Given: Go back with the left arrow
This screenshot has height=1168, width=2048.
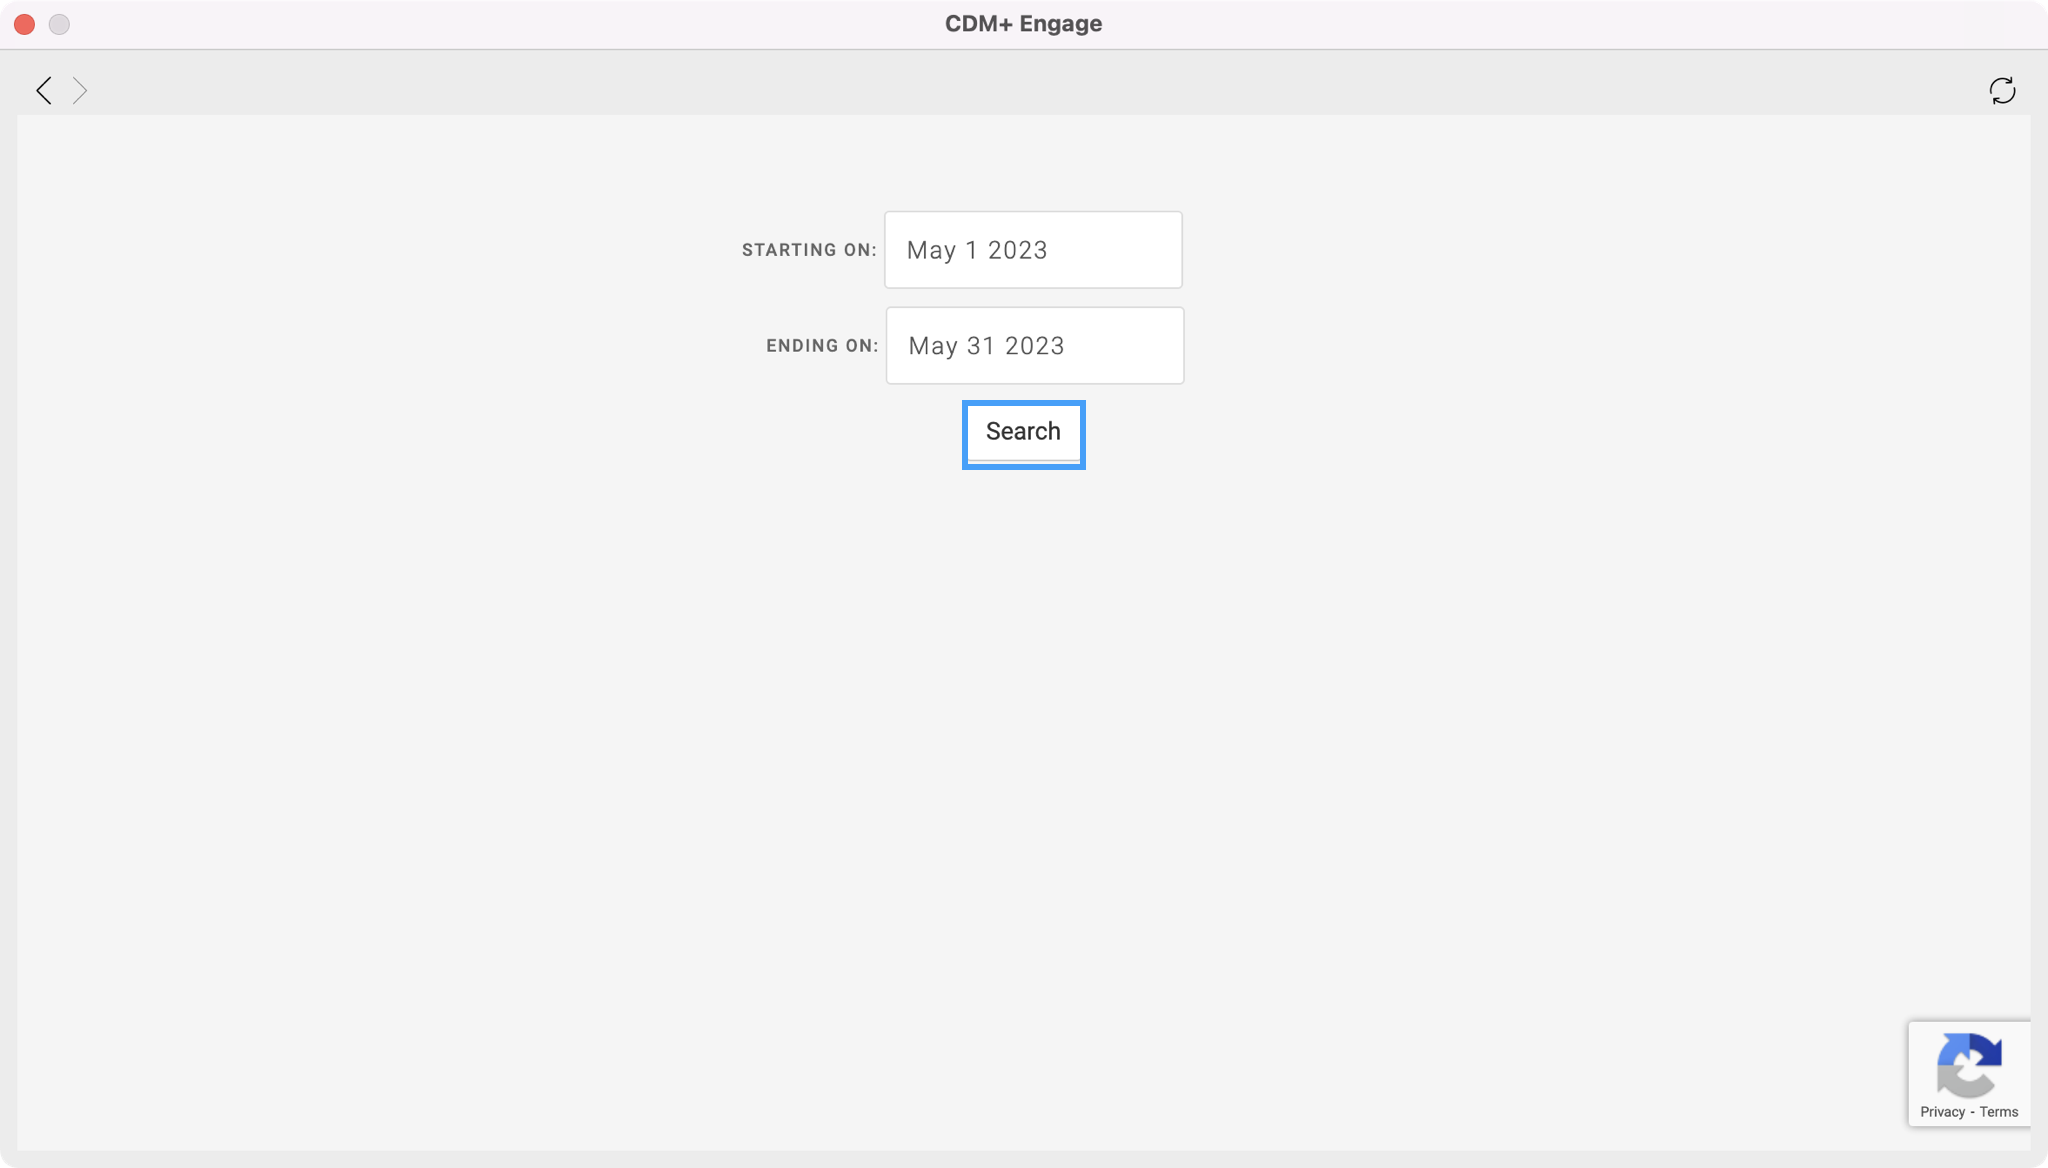Looking at the screenshot, I should 44,91.
